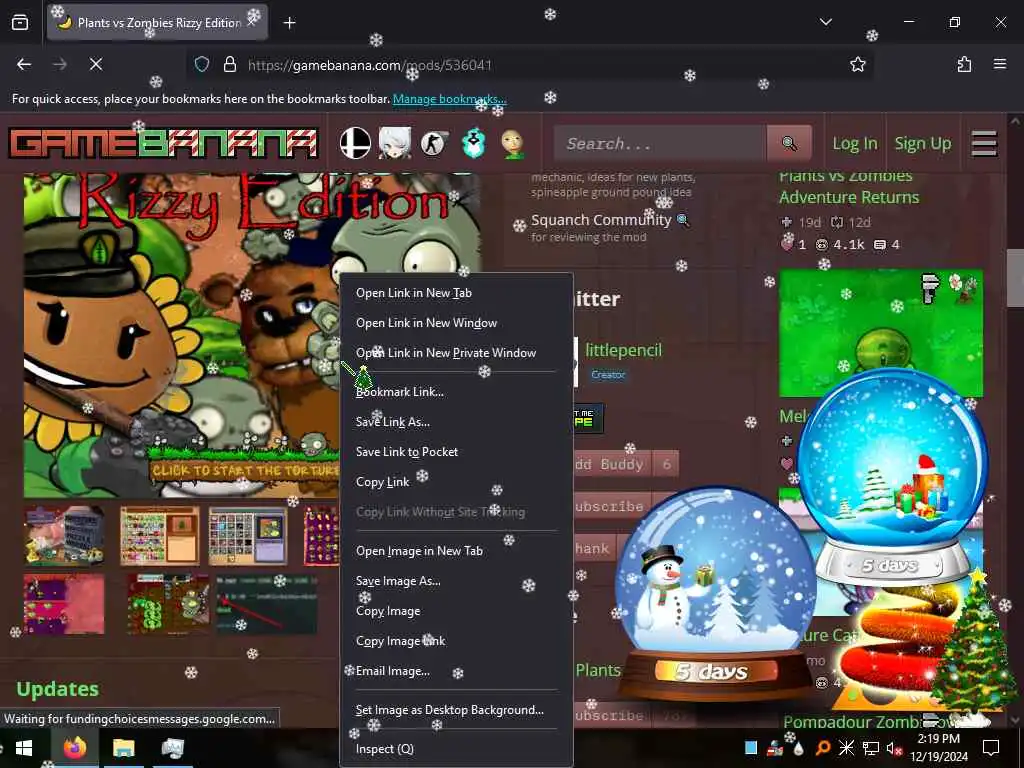Open the clock showing 2:19 PM
The image size is (1024, 768).
938,748
